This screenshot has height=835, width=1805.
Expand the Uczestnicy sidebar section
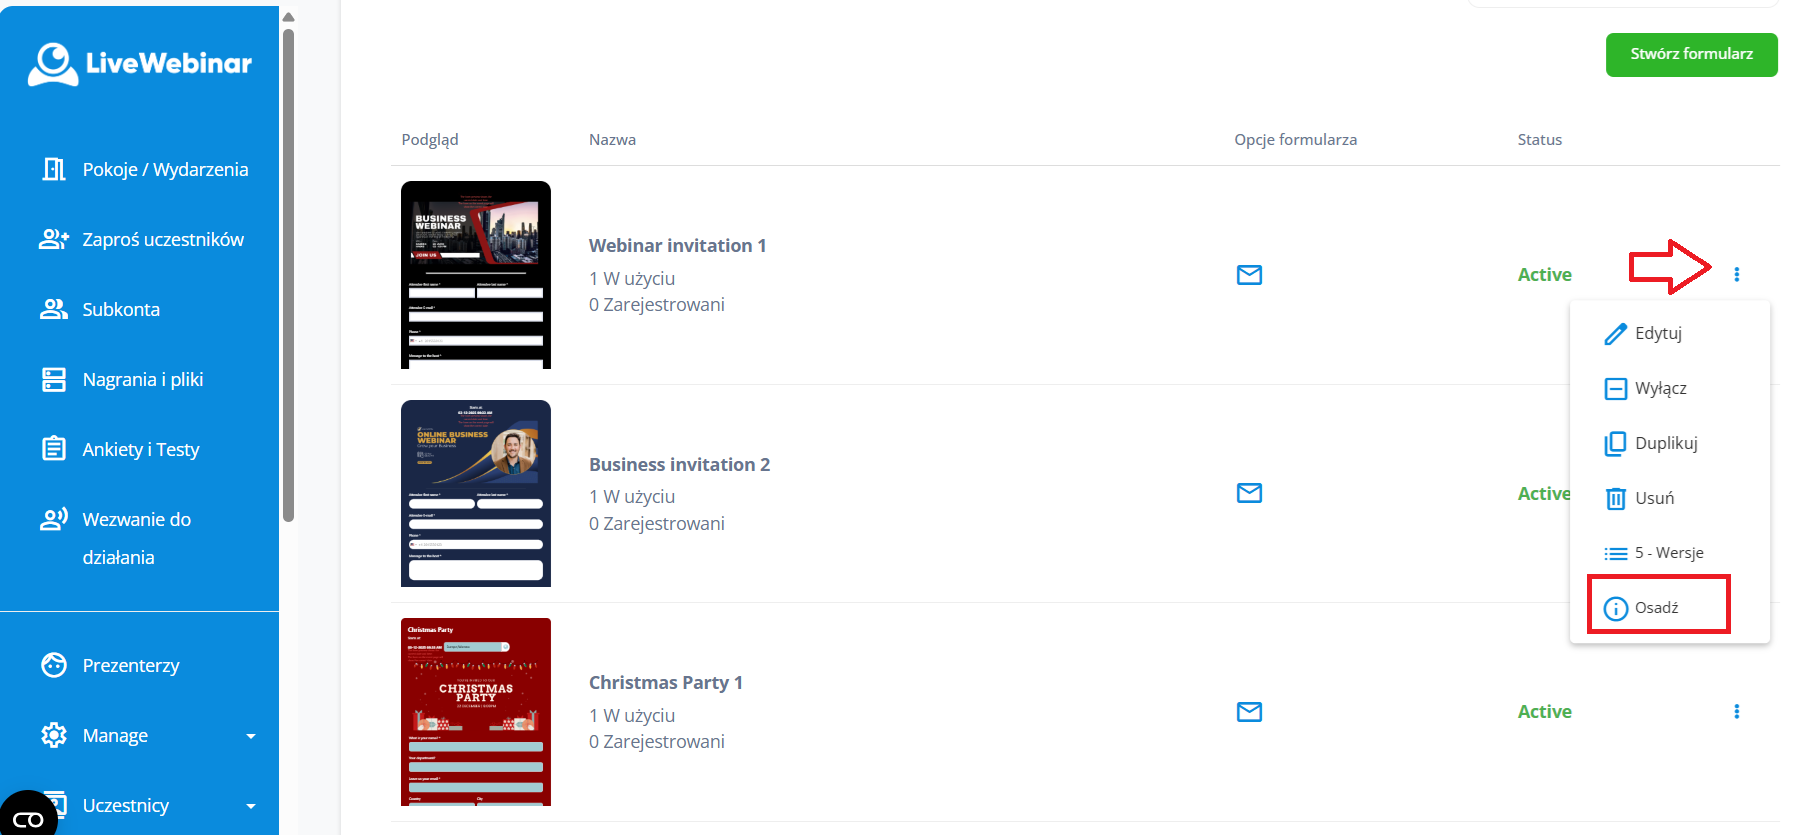[251, 806]
